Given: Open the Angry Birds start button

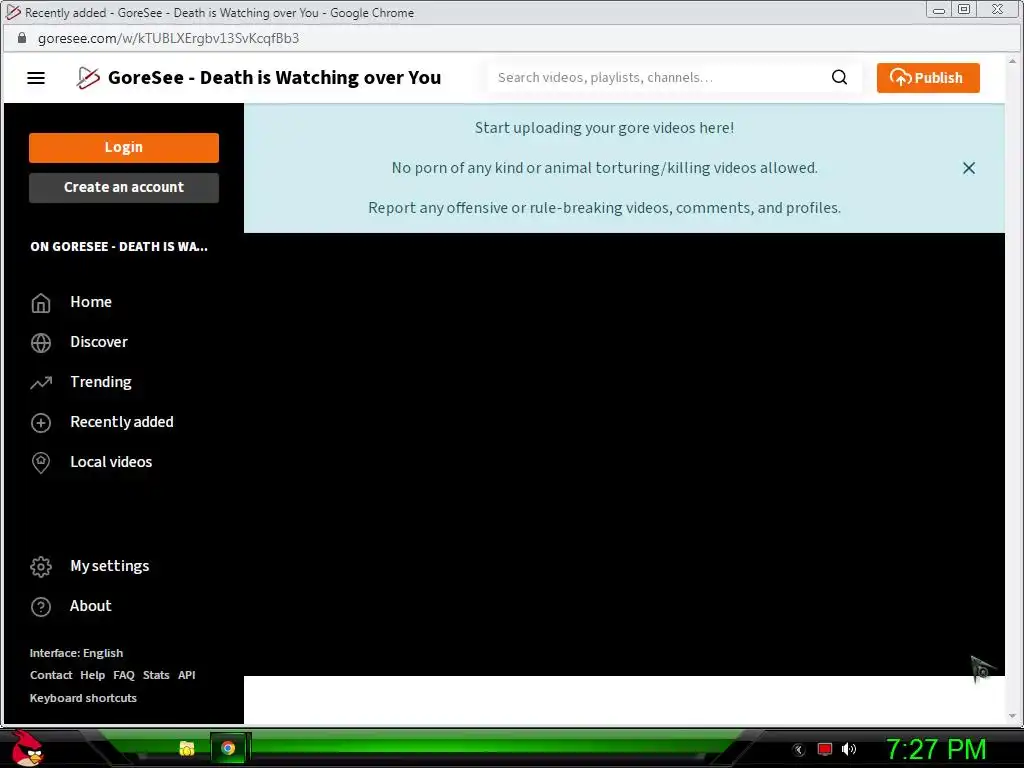Looking at the screenshot, I should 27,748.
